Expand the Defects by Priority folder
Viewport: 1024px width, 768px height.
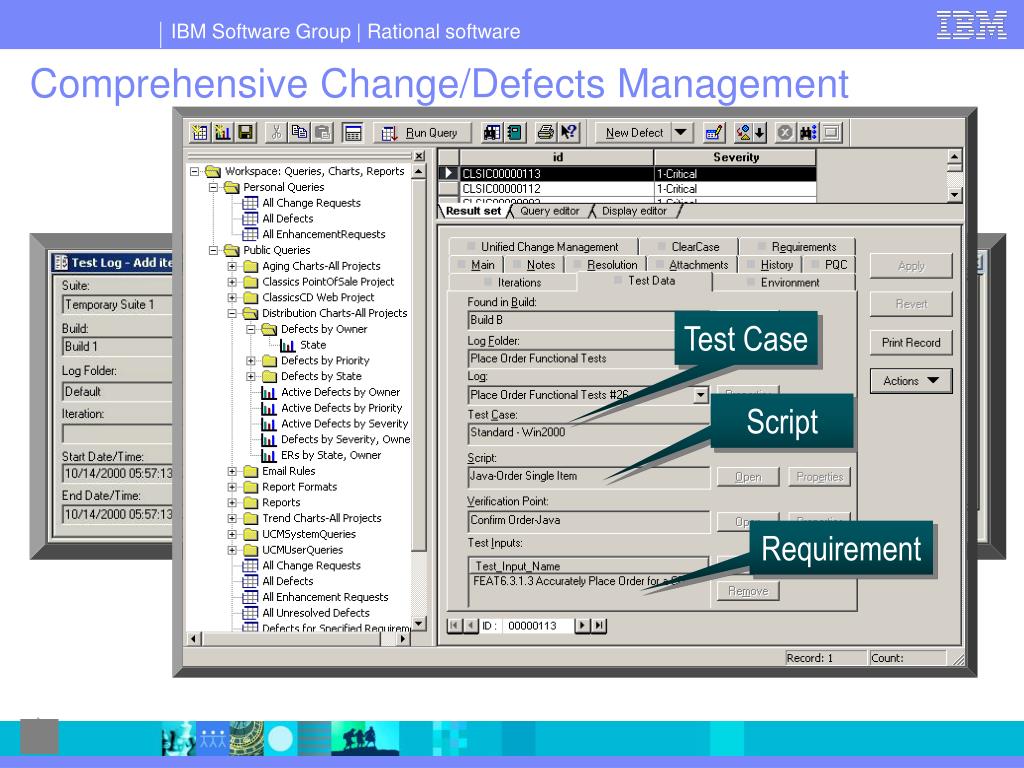251,360
